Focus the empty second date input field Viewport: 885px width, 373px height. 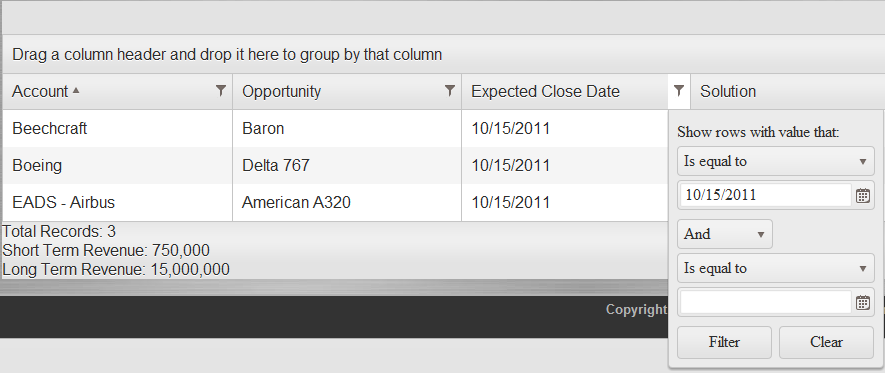pyautogui.click(x=765, y=302)
